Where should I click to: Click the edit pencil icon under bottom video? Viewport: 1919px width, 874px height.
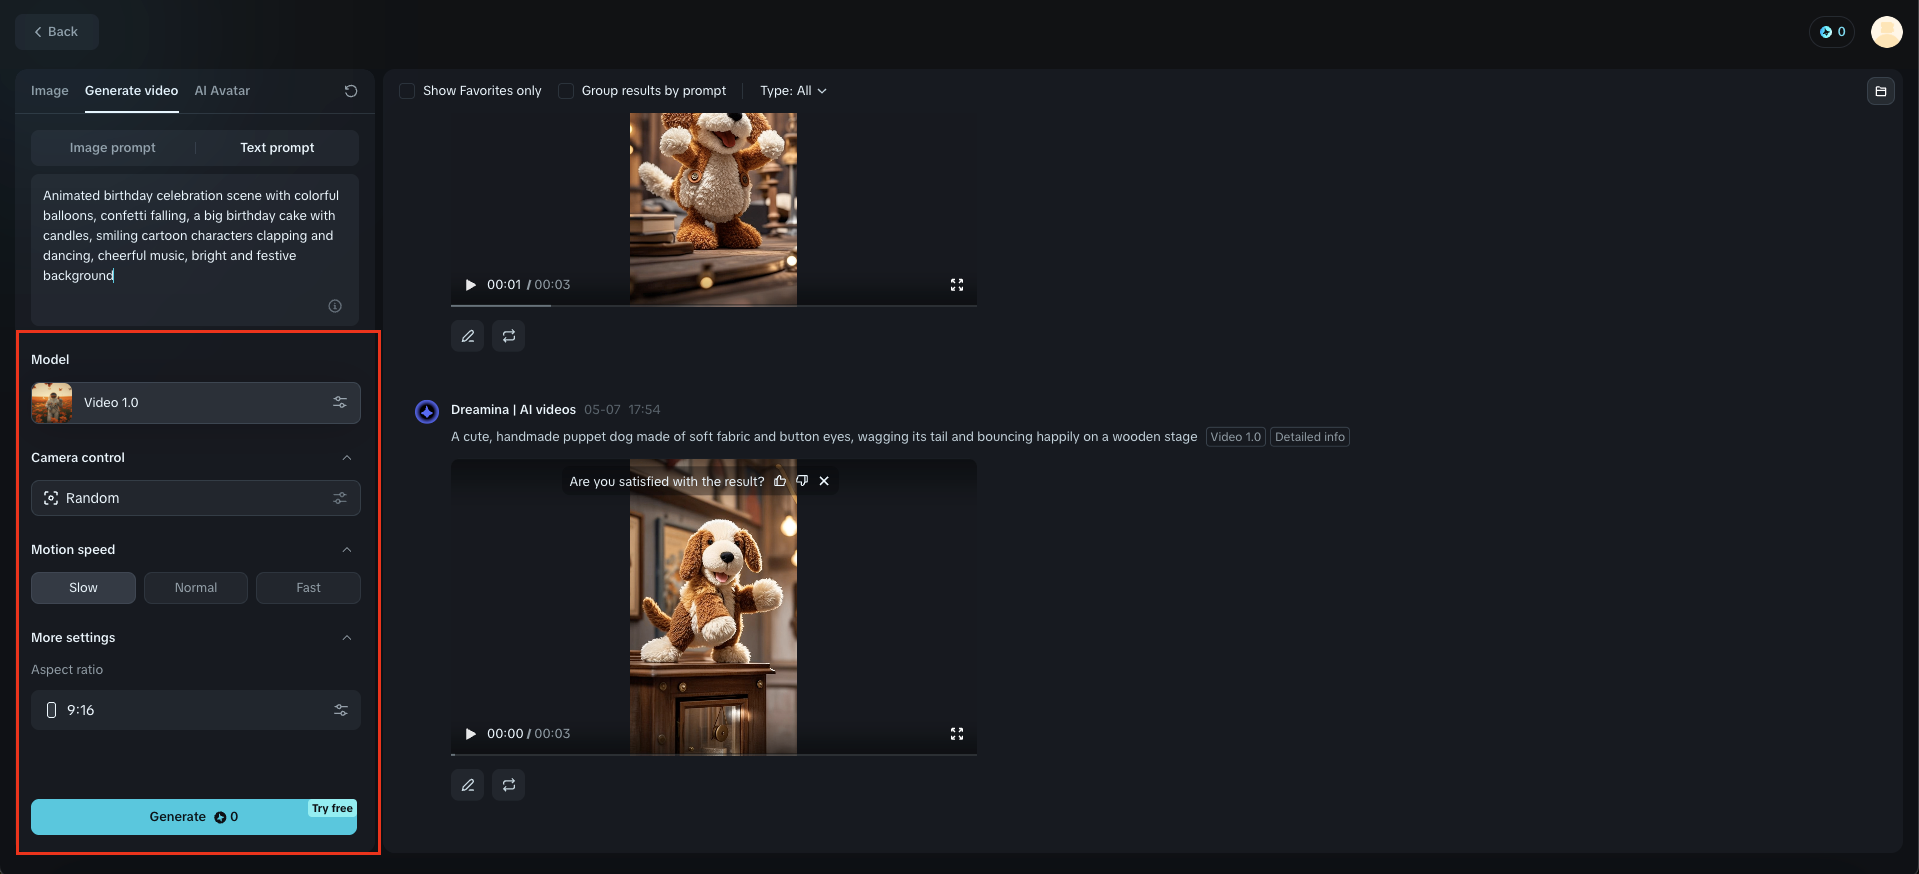pyautogui.click(x=467, y=785)
